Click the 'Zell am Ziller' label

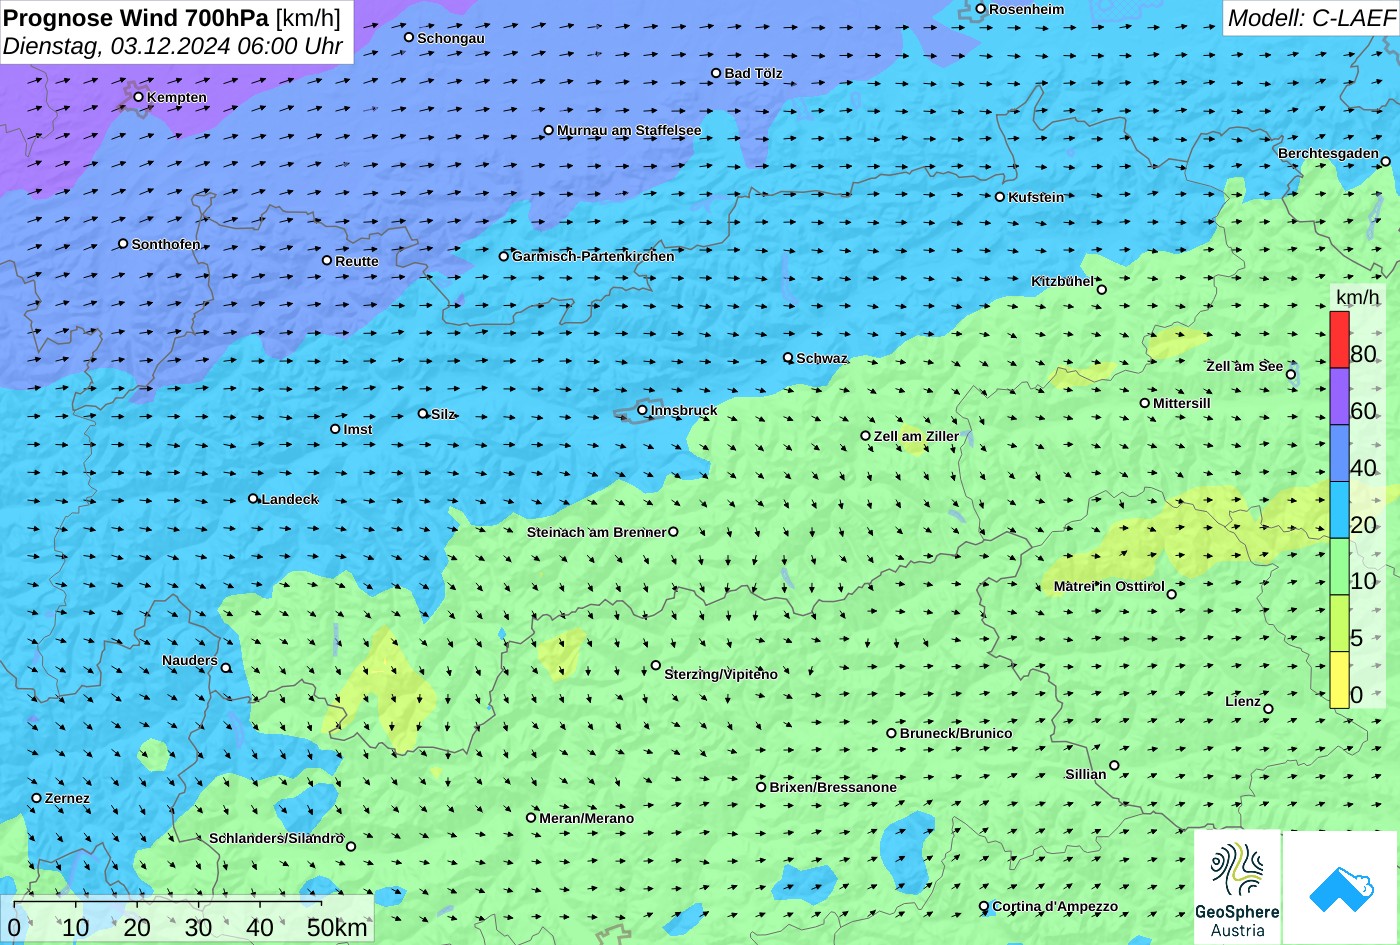point(916,436)
